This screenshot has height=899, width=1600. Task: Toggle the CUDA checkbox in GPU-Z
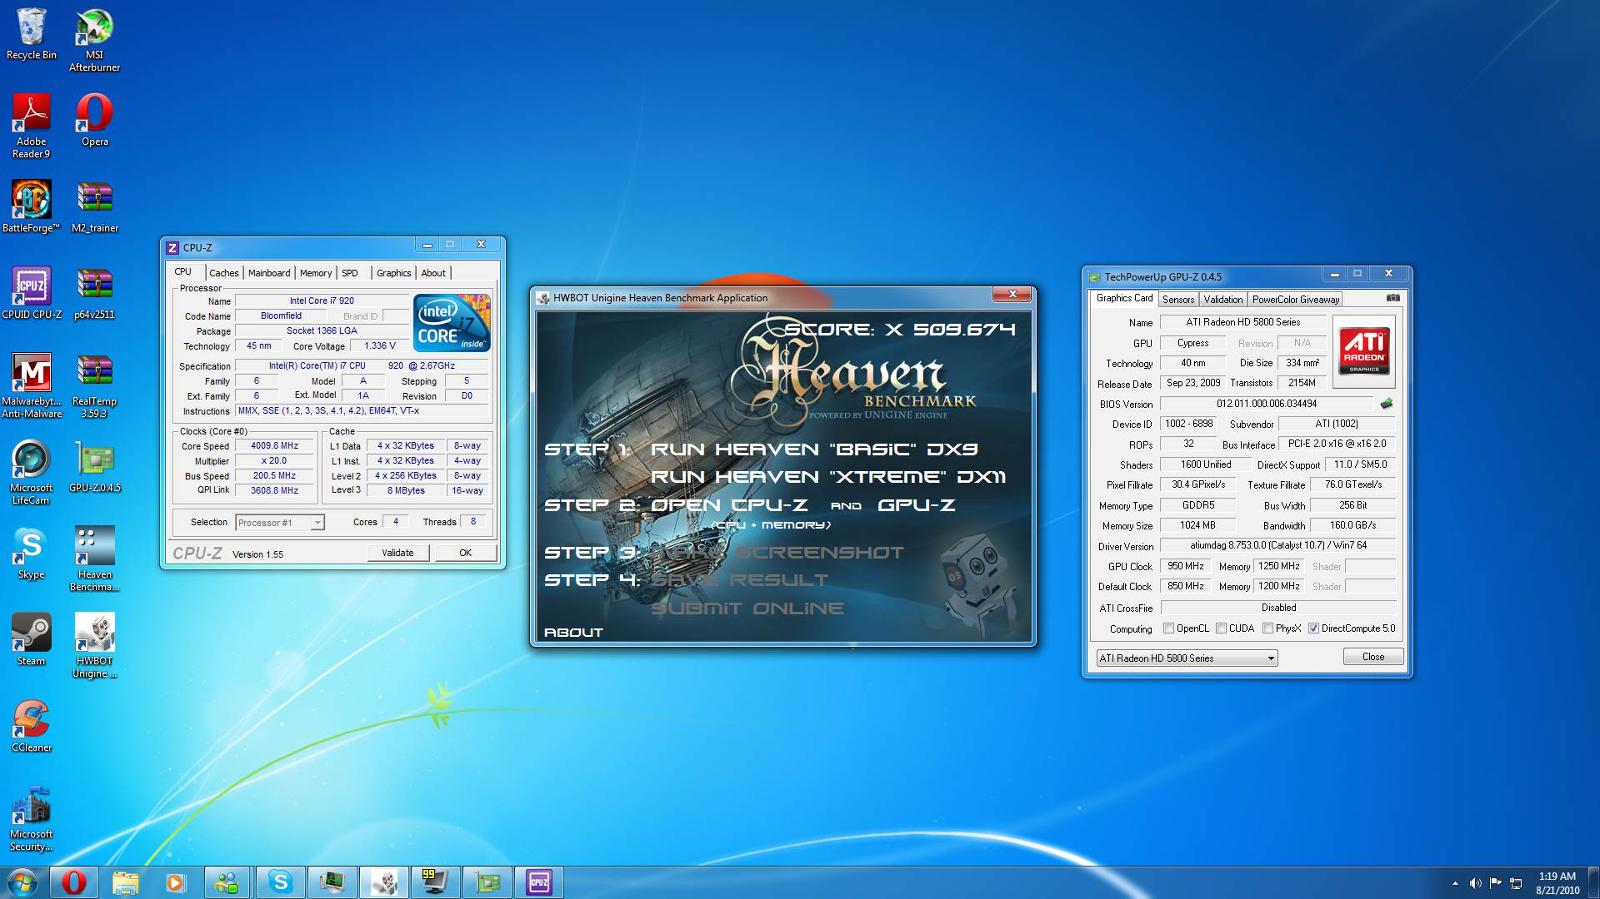pos(1221,629)
